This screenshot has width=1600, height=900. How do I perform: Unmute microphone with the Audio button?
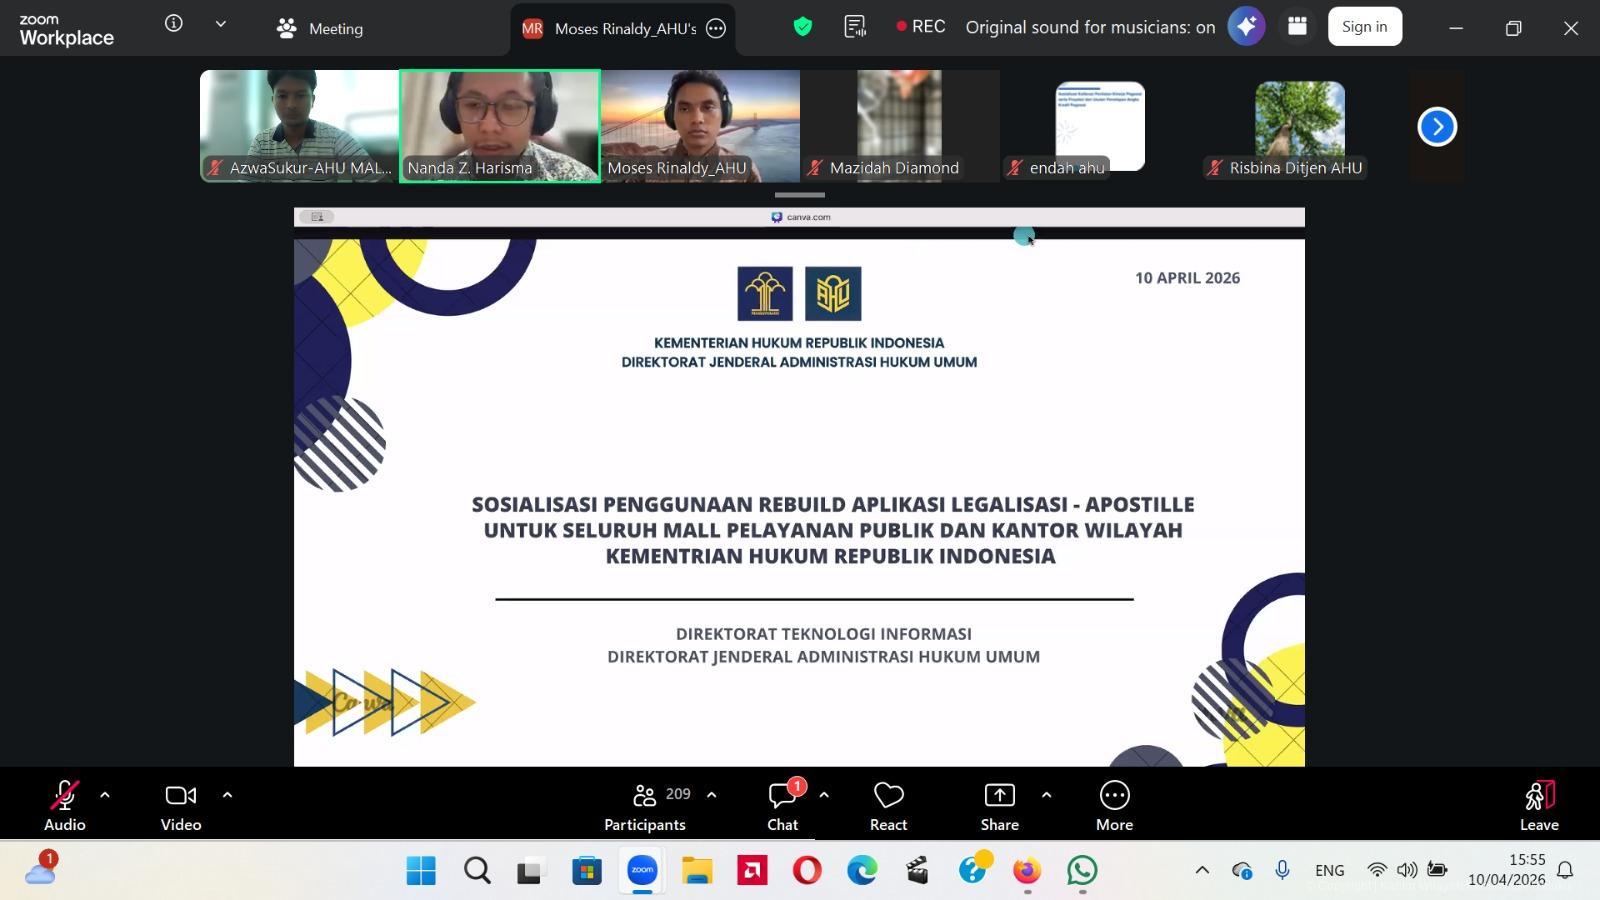coord(64,806)
